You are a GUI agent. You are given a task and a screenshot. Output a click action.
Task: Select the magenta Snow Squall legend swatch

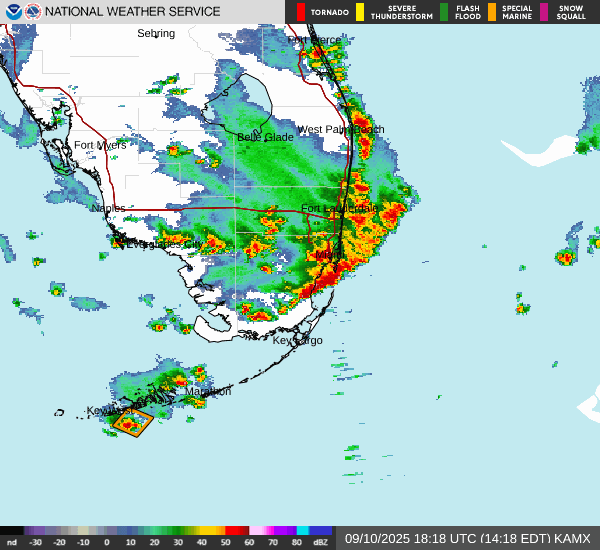[545, 12]
